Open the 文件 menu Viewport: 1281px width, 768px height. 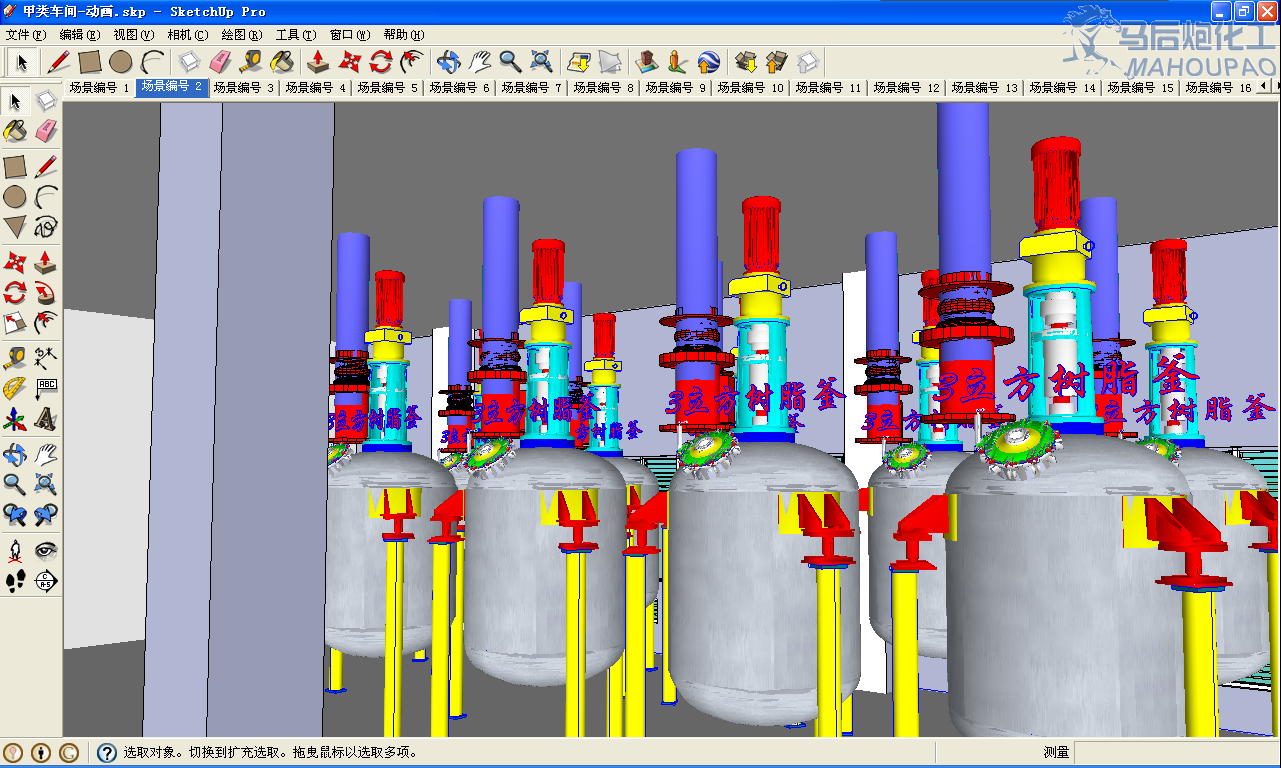(26, 35)
